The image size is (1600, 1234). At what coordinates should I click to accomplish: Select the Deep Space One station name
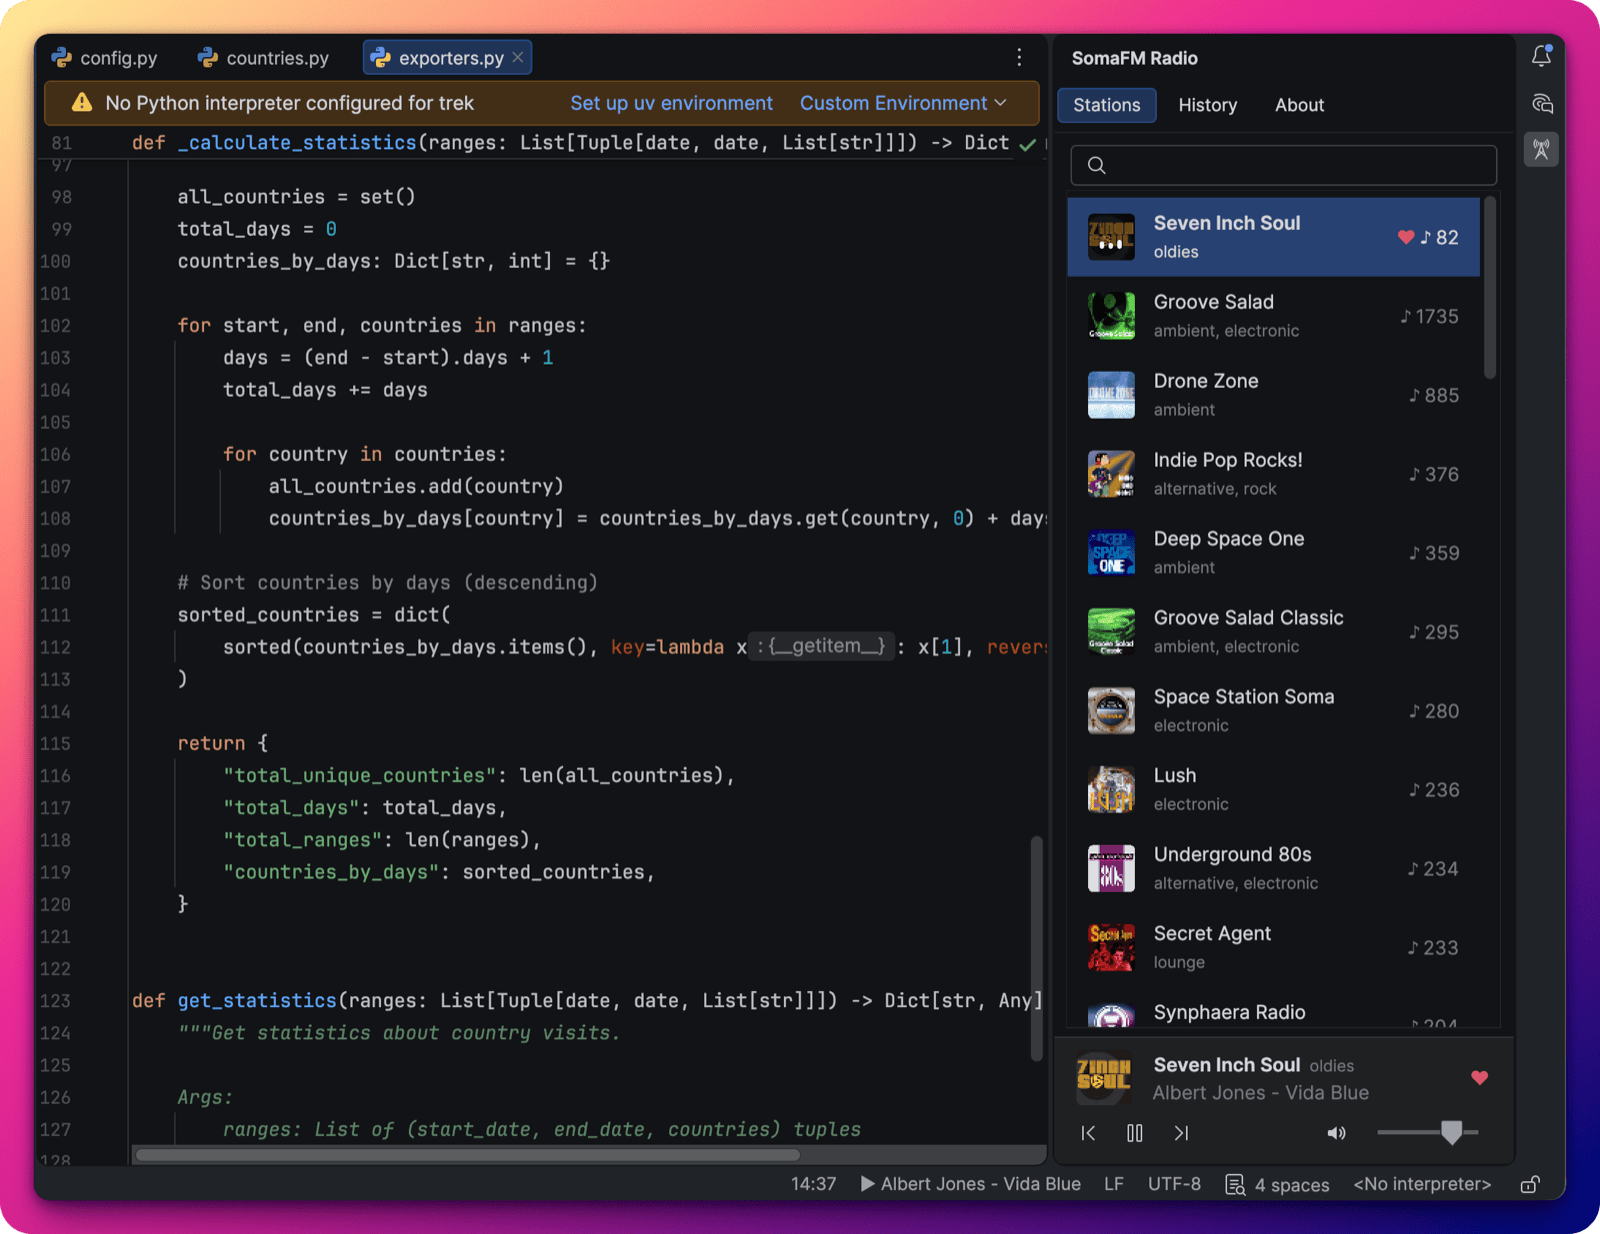pyautogui.click(x=1229, y=538)
